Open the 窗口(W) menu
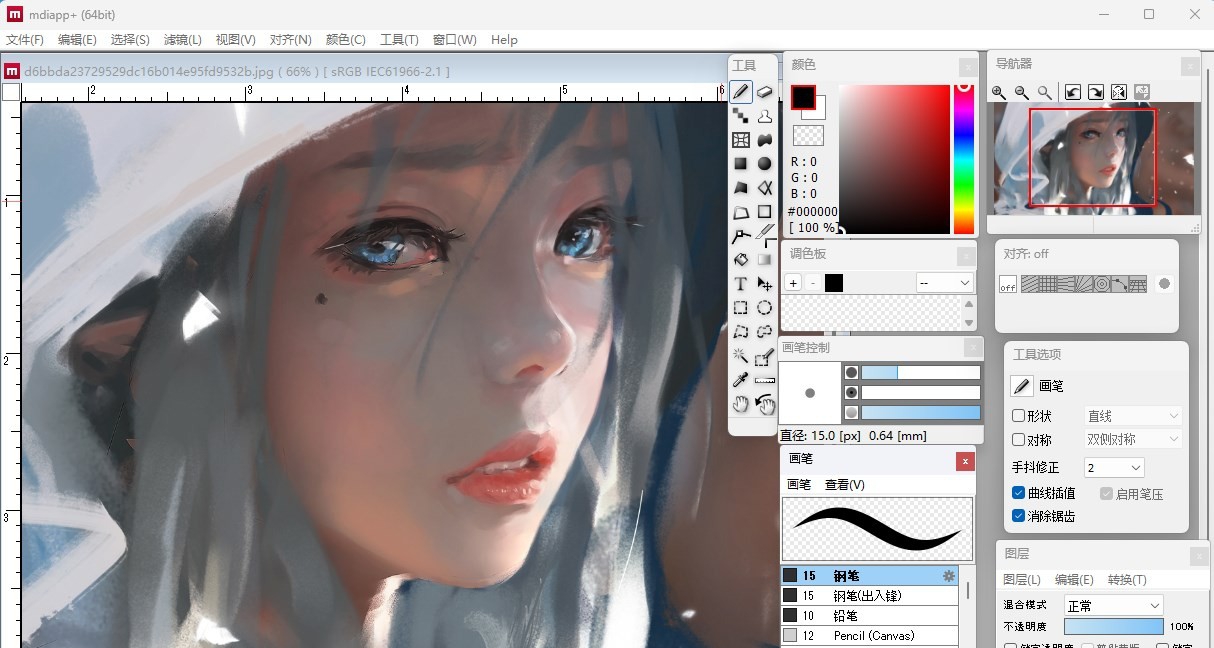The width and height of the screenshot is (1214, 648). (x=454, y=40)
